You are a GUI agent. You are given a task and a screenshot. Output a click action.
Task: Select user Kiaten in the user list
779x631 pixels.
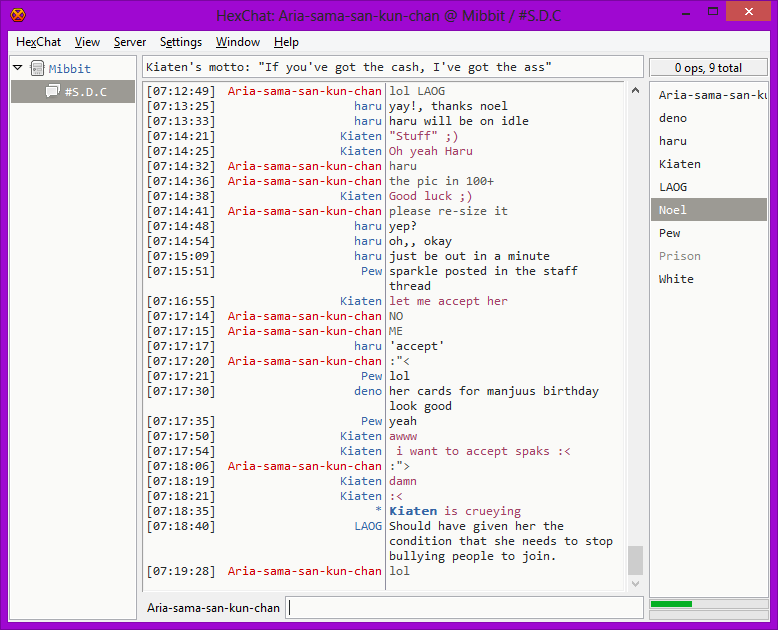[679, 164]
